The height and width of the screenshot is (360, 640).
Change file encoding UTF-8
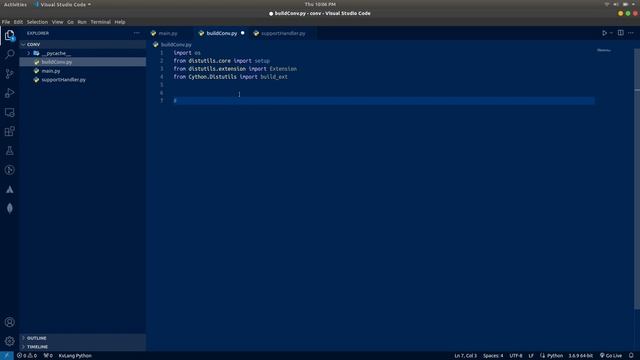pos(516,356)
